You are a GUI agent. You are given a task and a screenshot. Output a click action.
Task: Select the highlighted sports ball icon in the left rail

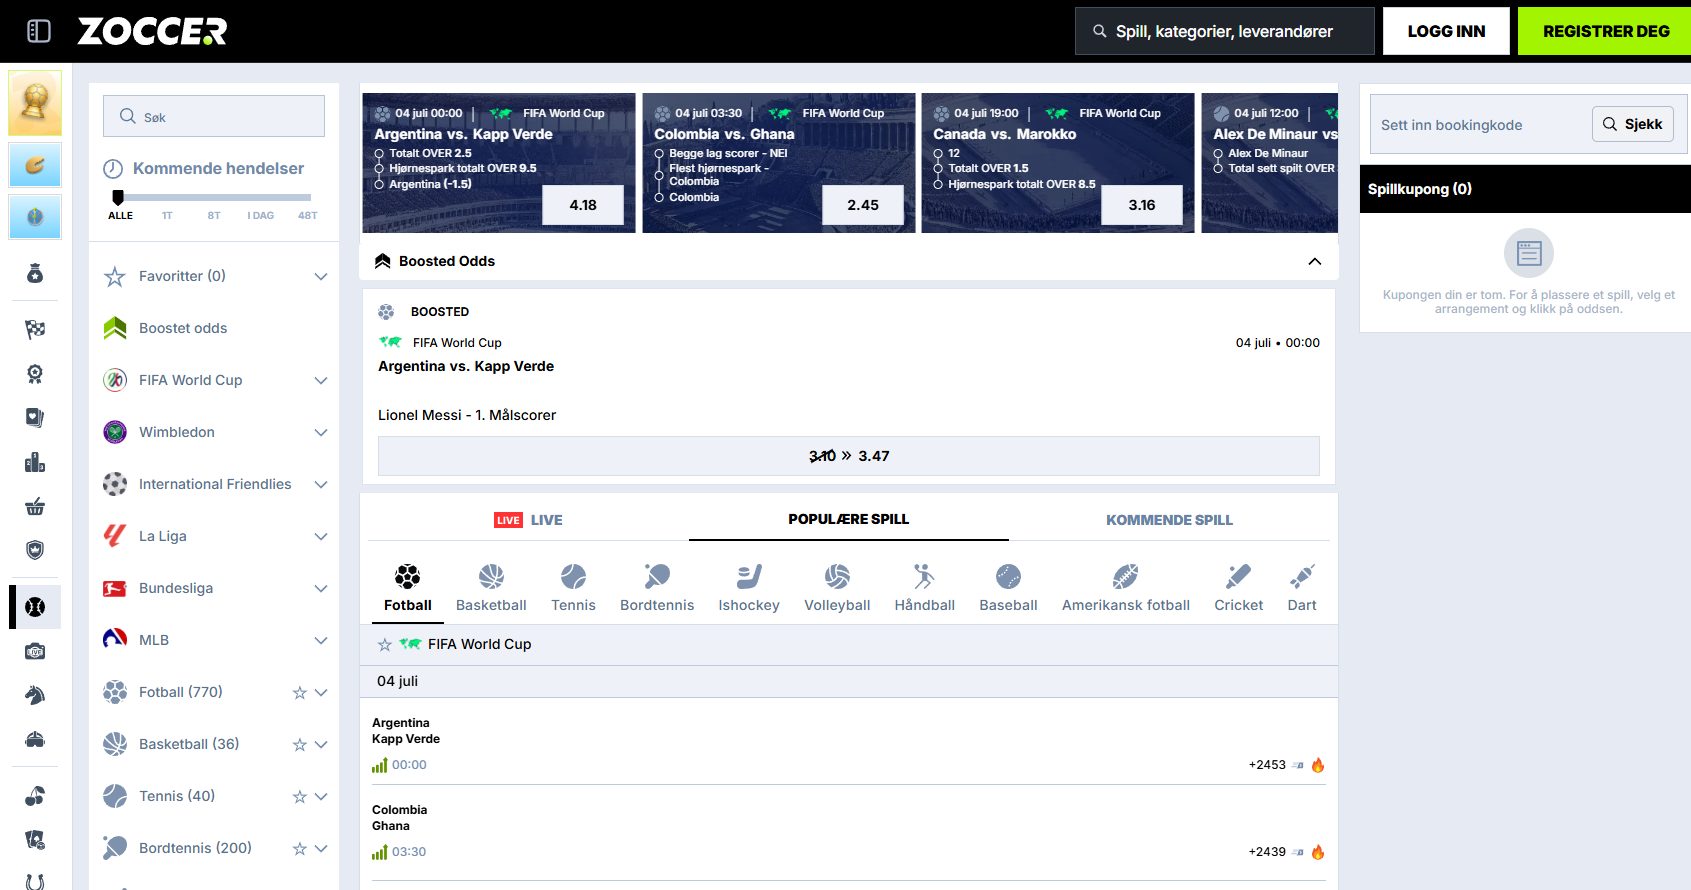(x=35, y=607)
